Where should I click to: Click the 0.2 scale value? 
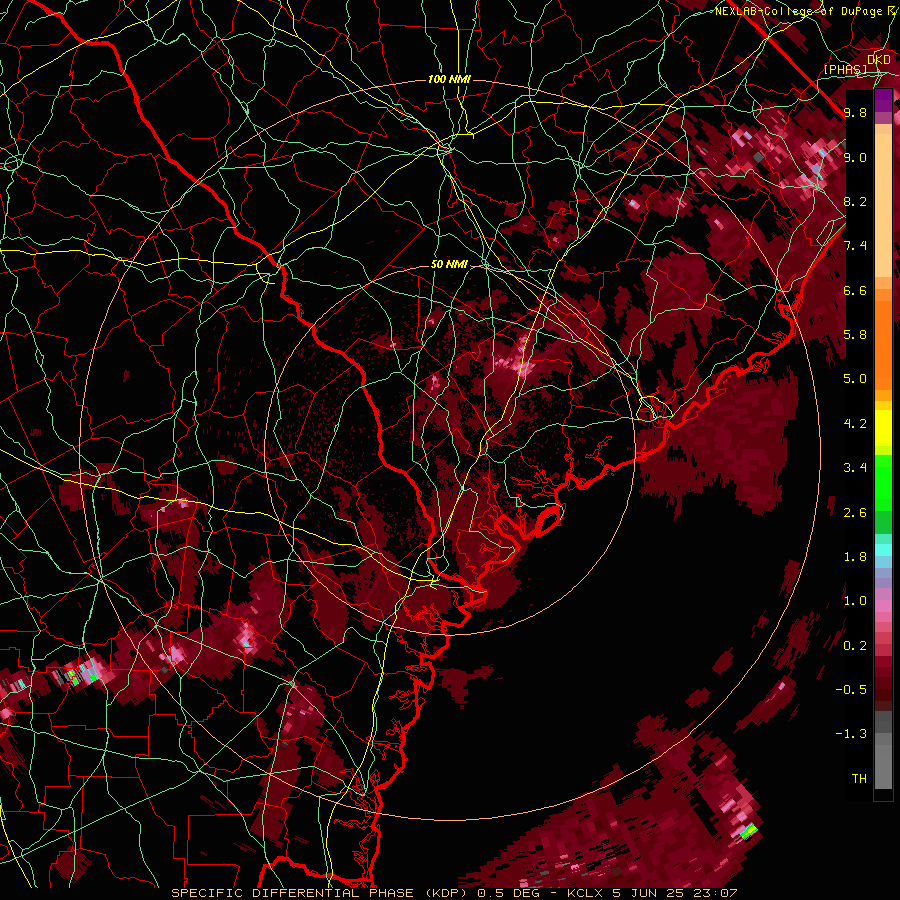point(855,645)
